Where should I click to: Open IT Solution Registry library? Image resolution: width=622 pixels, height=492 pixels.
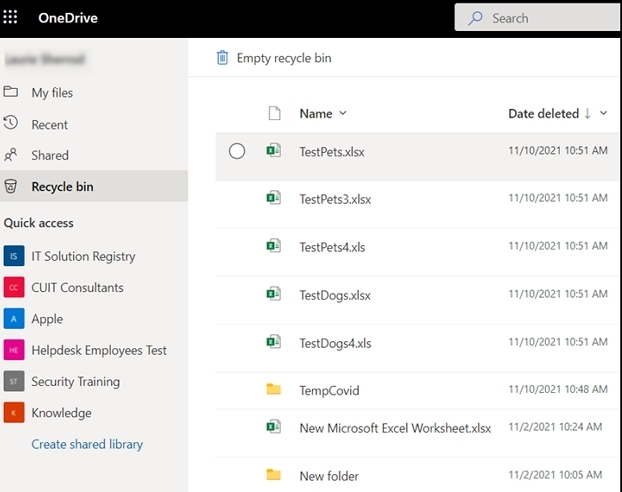[83, 256]
